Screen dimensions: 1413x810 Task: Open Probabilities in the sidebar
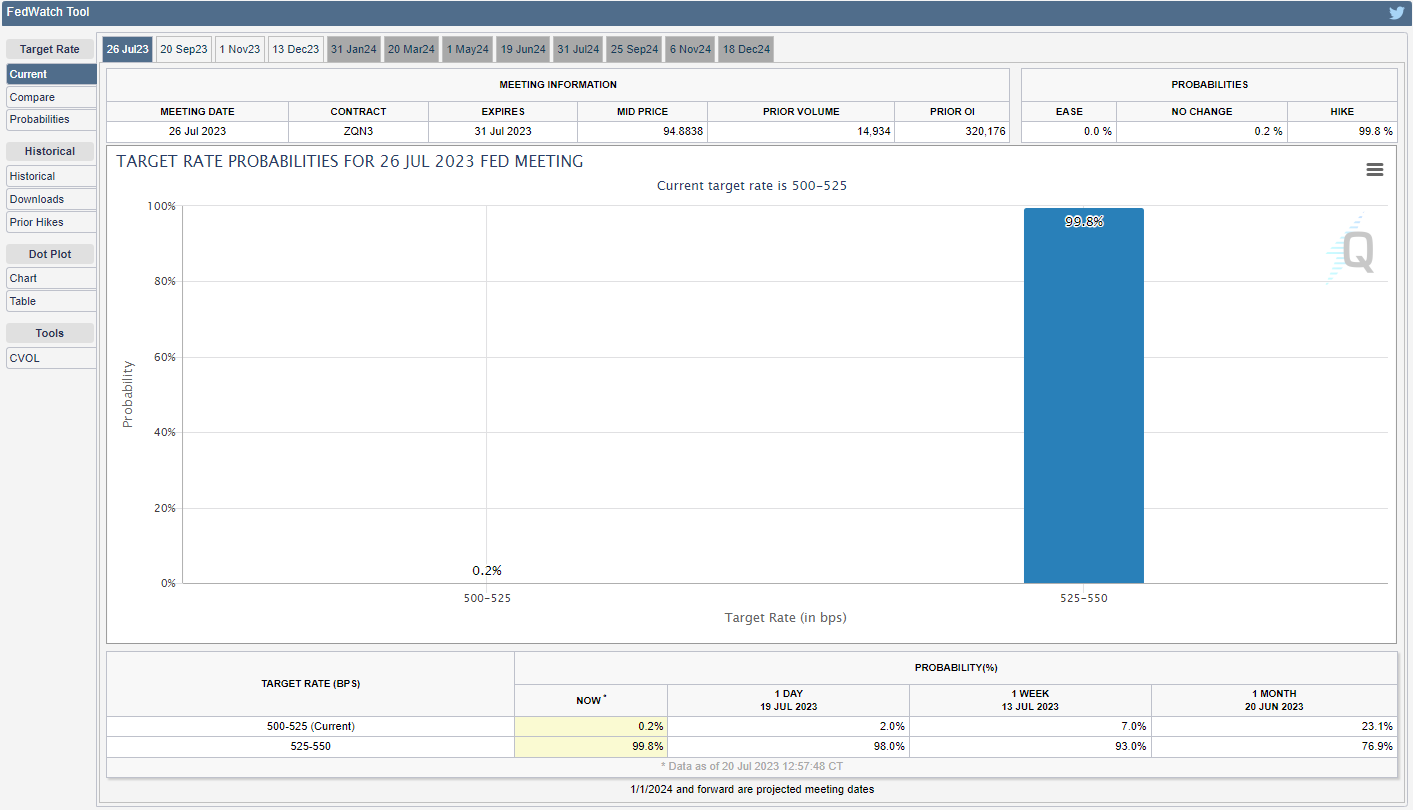[51, 119]
